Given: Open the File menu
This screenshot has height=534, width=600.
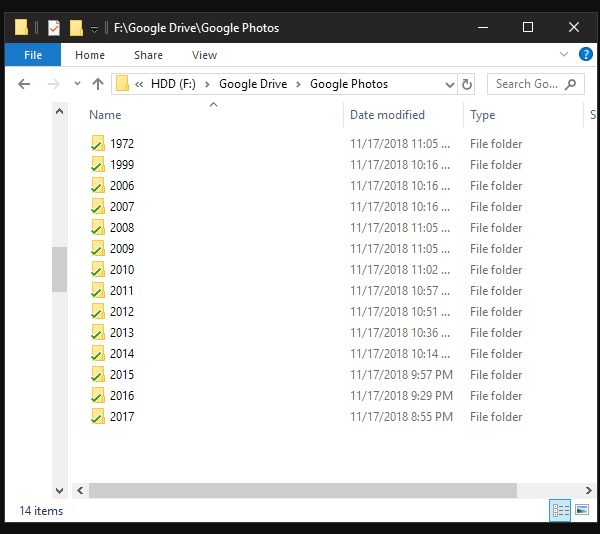Looking at the screenshot, I should click(x=33, y=55).
